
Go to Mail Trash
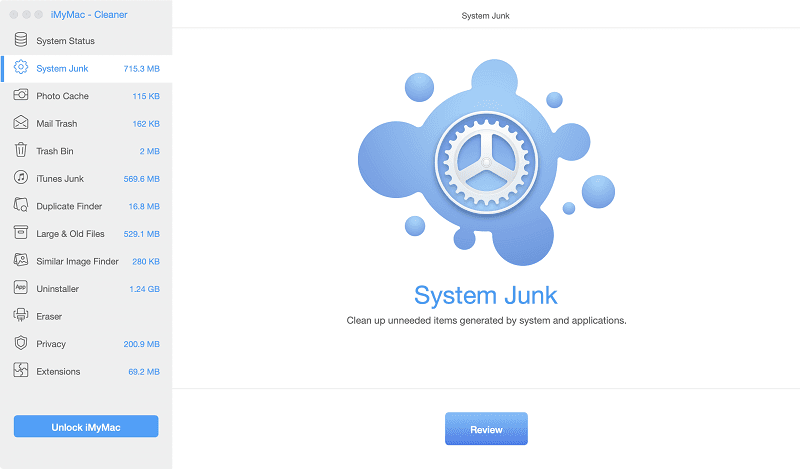click(86, 124)
